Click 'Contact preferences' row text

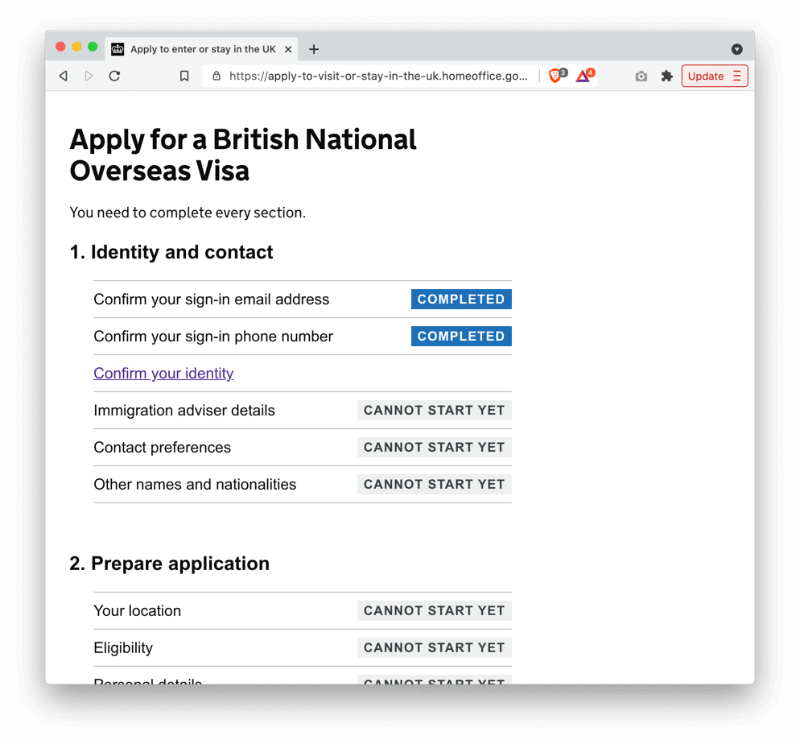(162, 448)
